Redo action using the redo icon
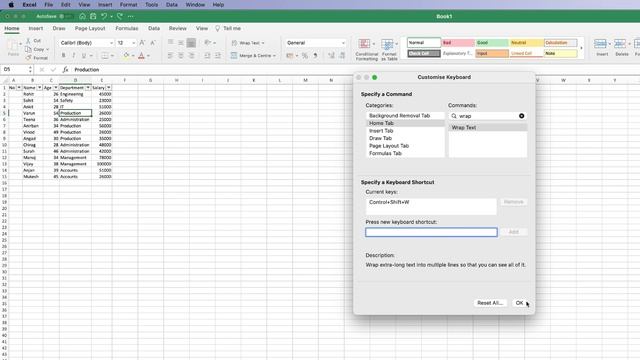 pyautogui.click(x=120, y=16)
